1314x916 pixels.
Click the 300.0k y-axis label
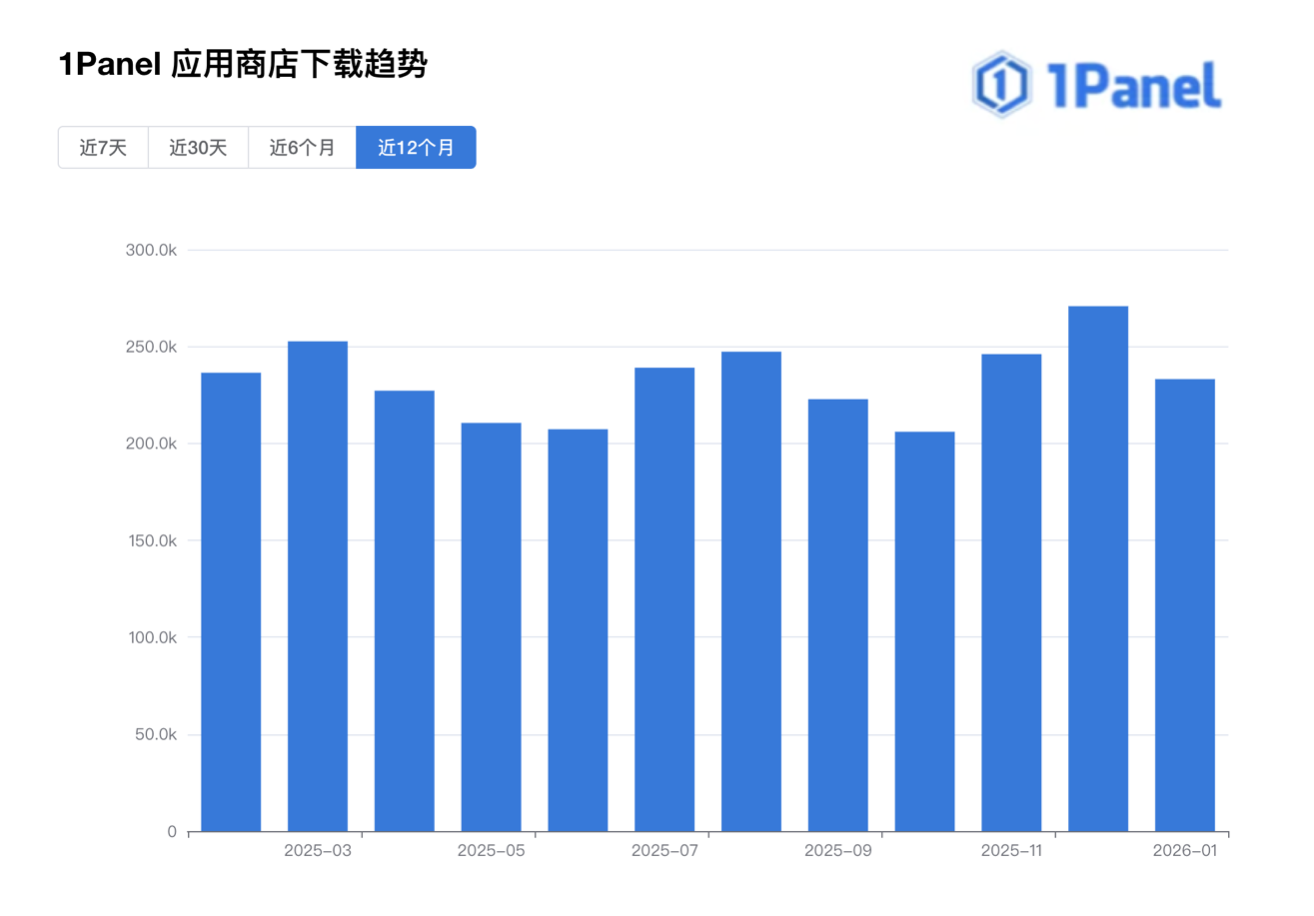click(151, 250)
